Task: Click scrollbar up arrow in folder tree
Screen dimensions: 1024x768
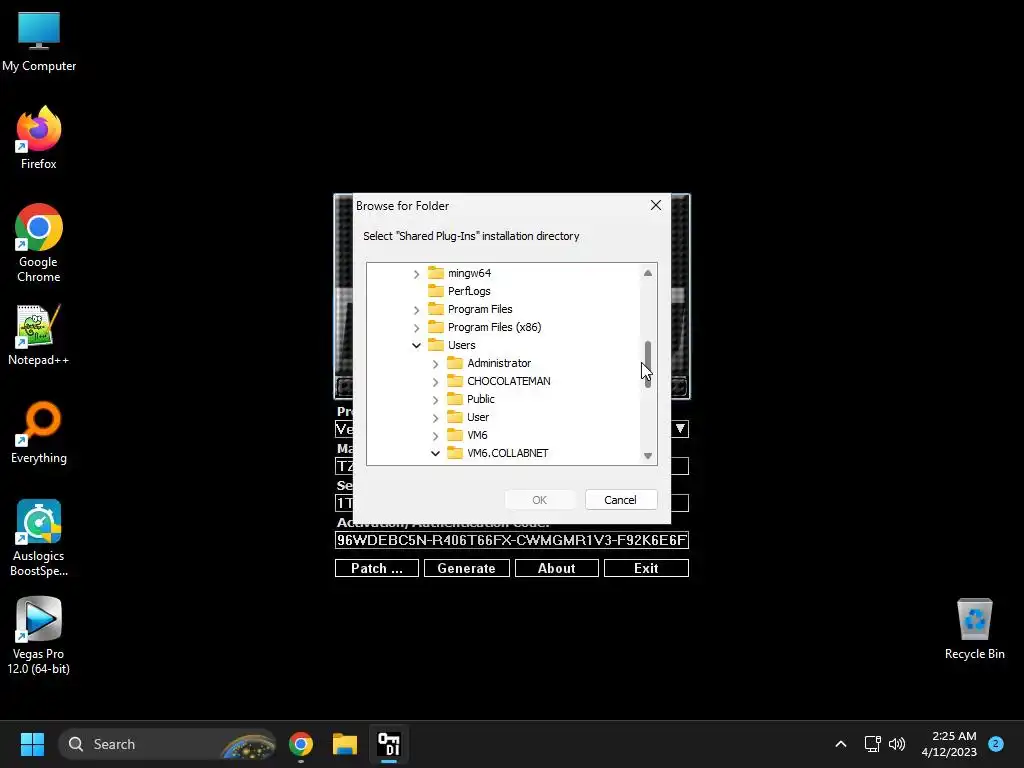Action: click(648, 273)
